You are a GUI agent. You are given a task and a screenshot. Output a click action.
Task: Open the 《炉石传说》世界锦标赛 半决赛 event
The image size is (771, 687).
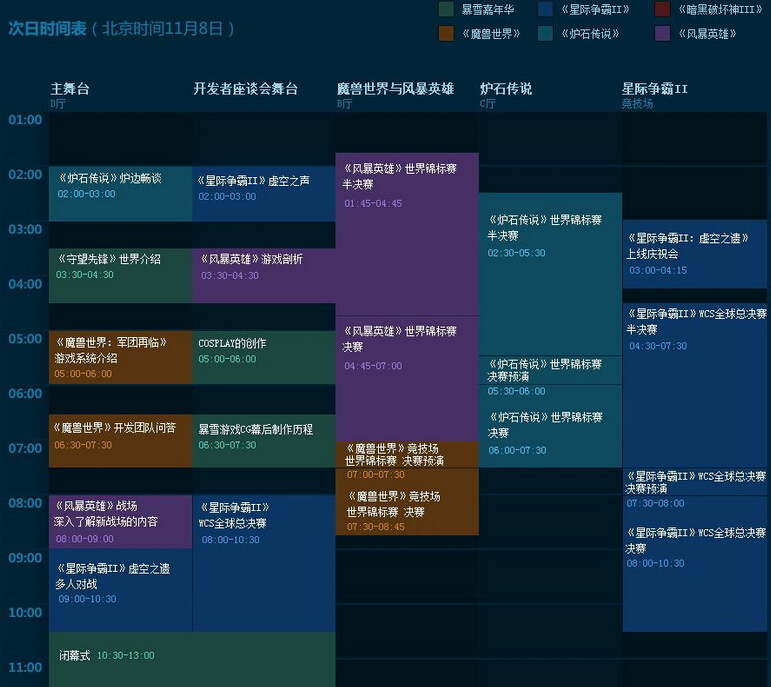(x=550, y=274)
